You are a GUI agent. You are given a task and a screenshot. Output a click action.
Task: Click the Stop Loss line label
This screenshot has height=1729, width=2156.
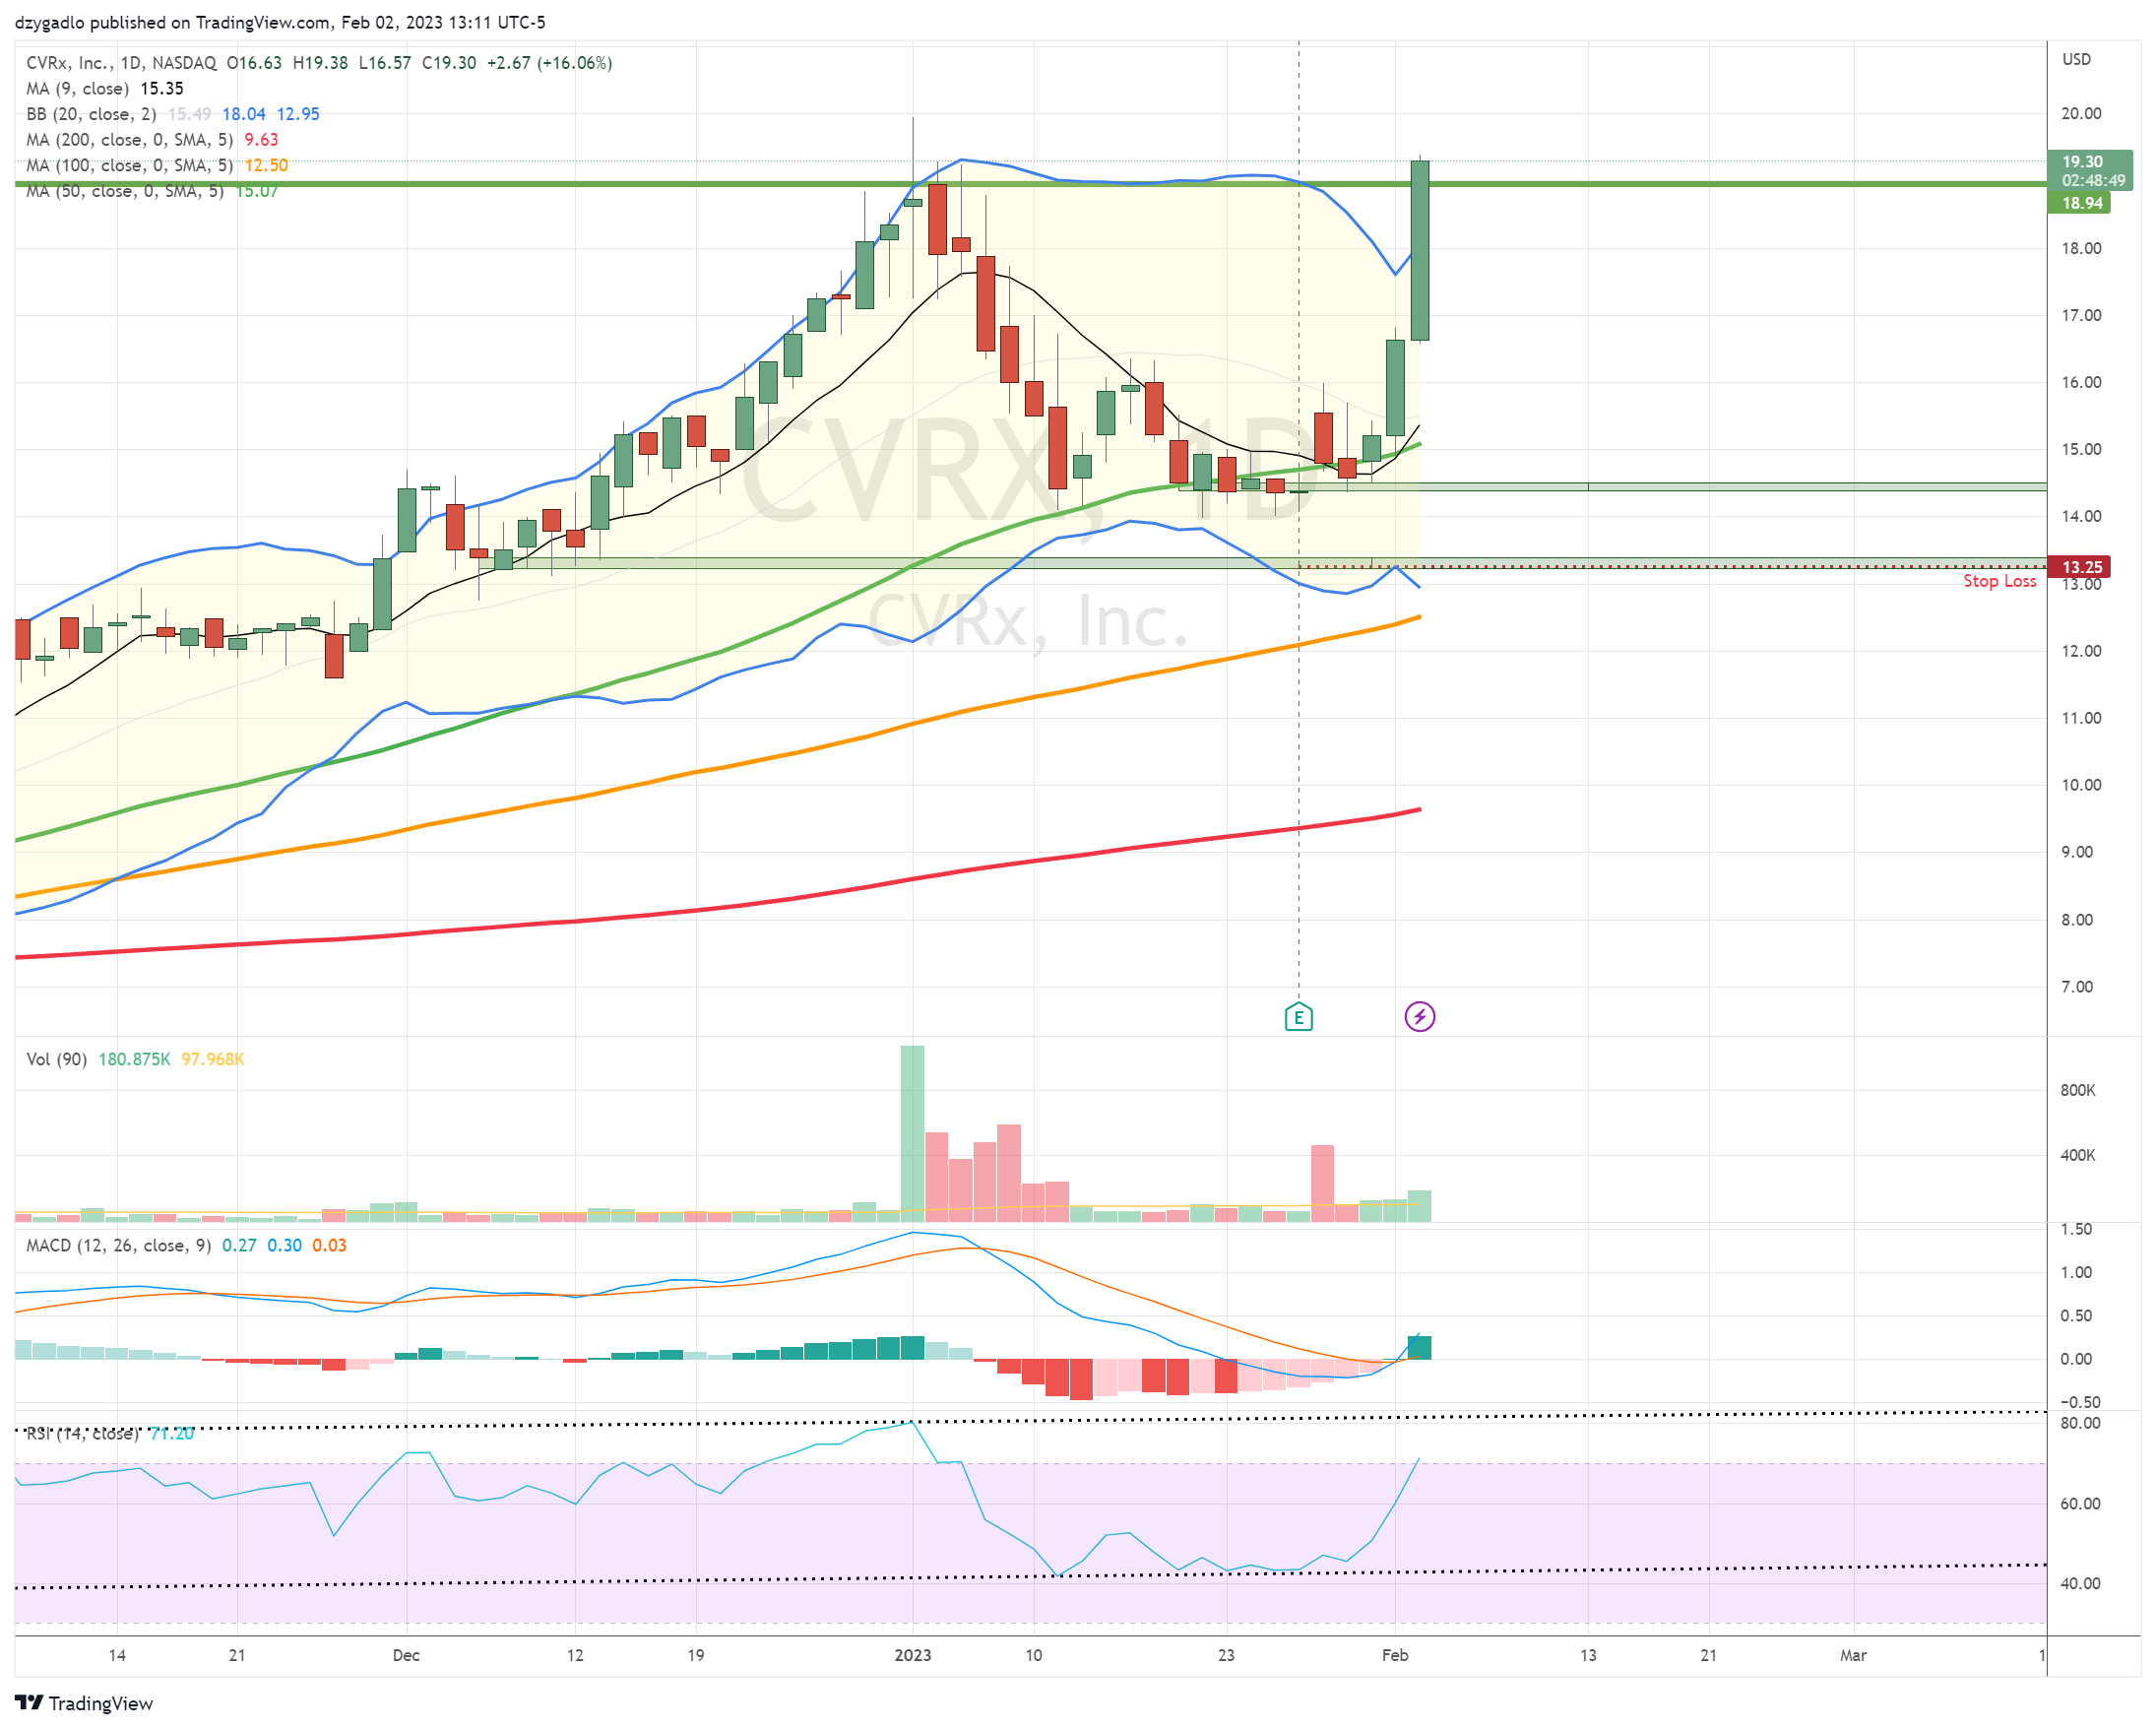pyautogui.click(x=2000, y=581)
